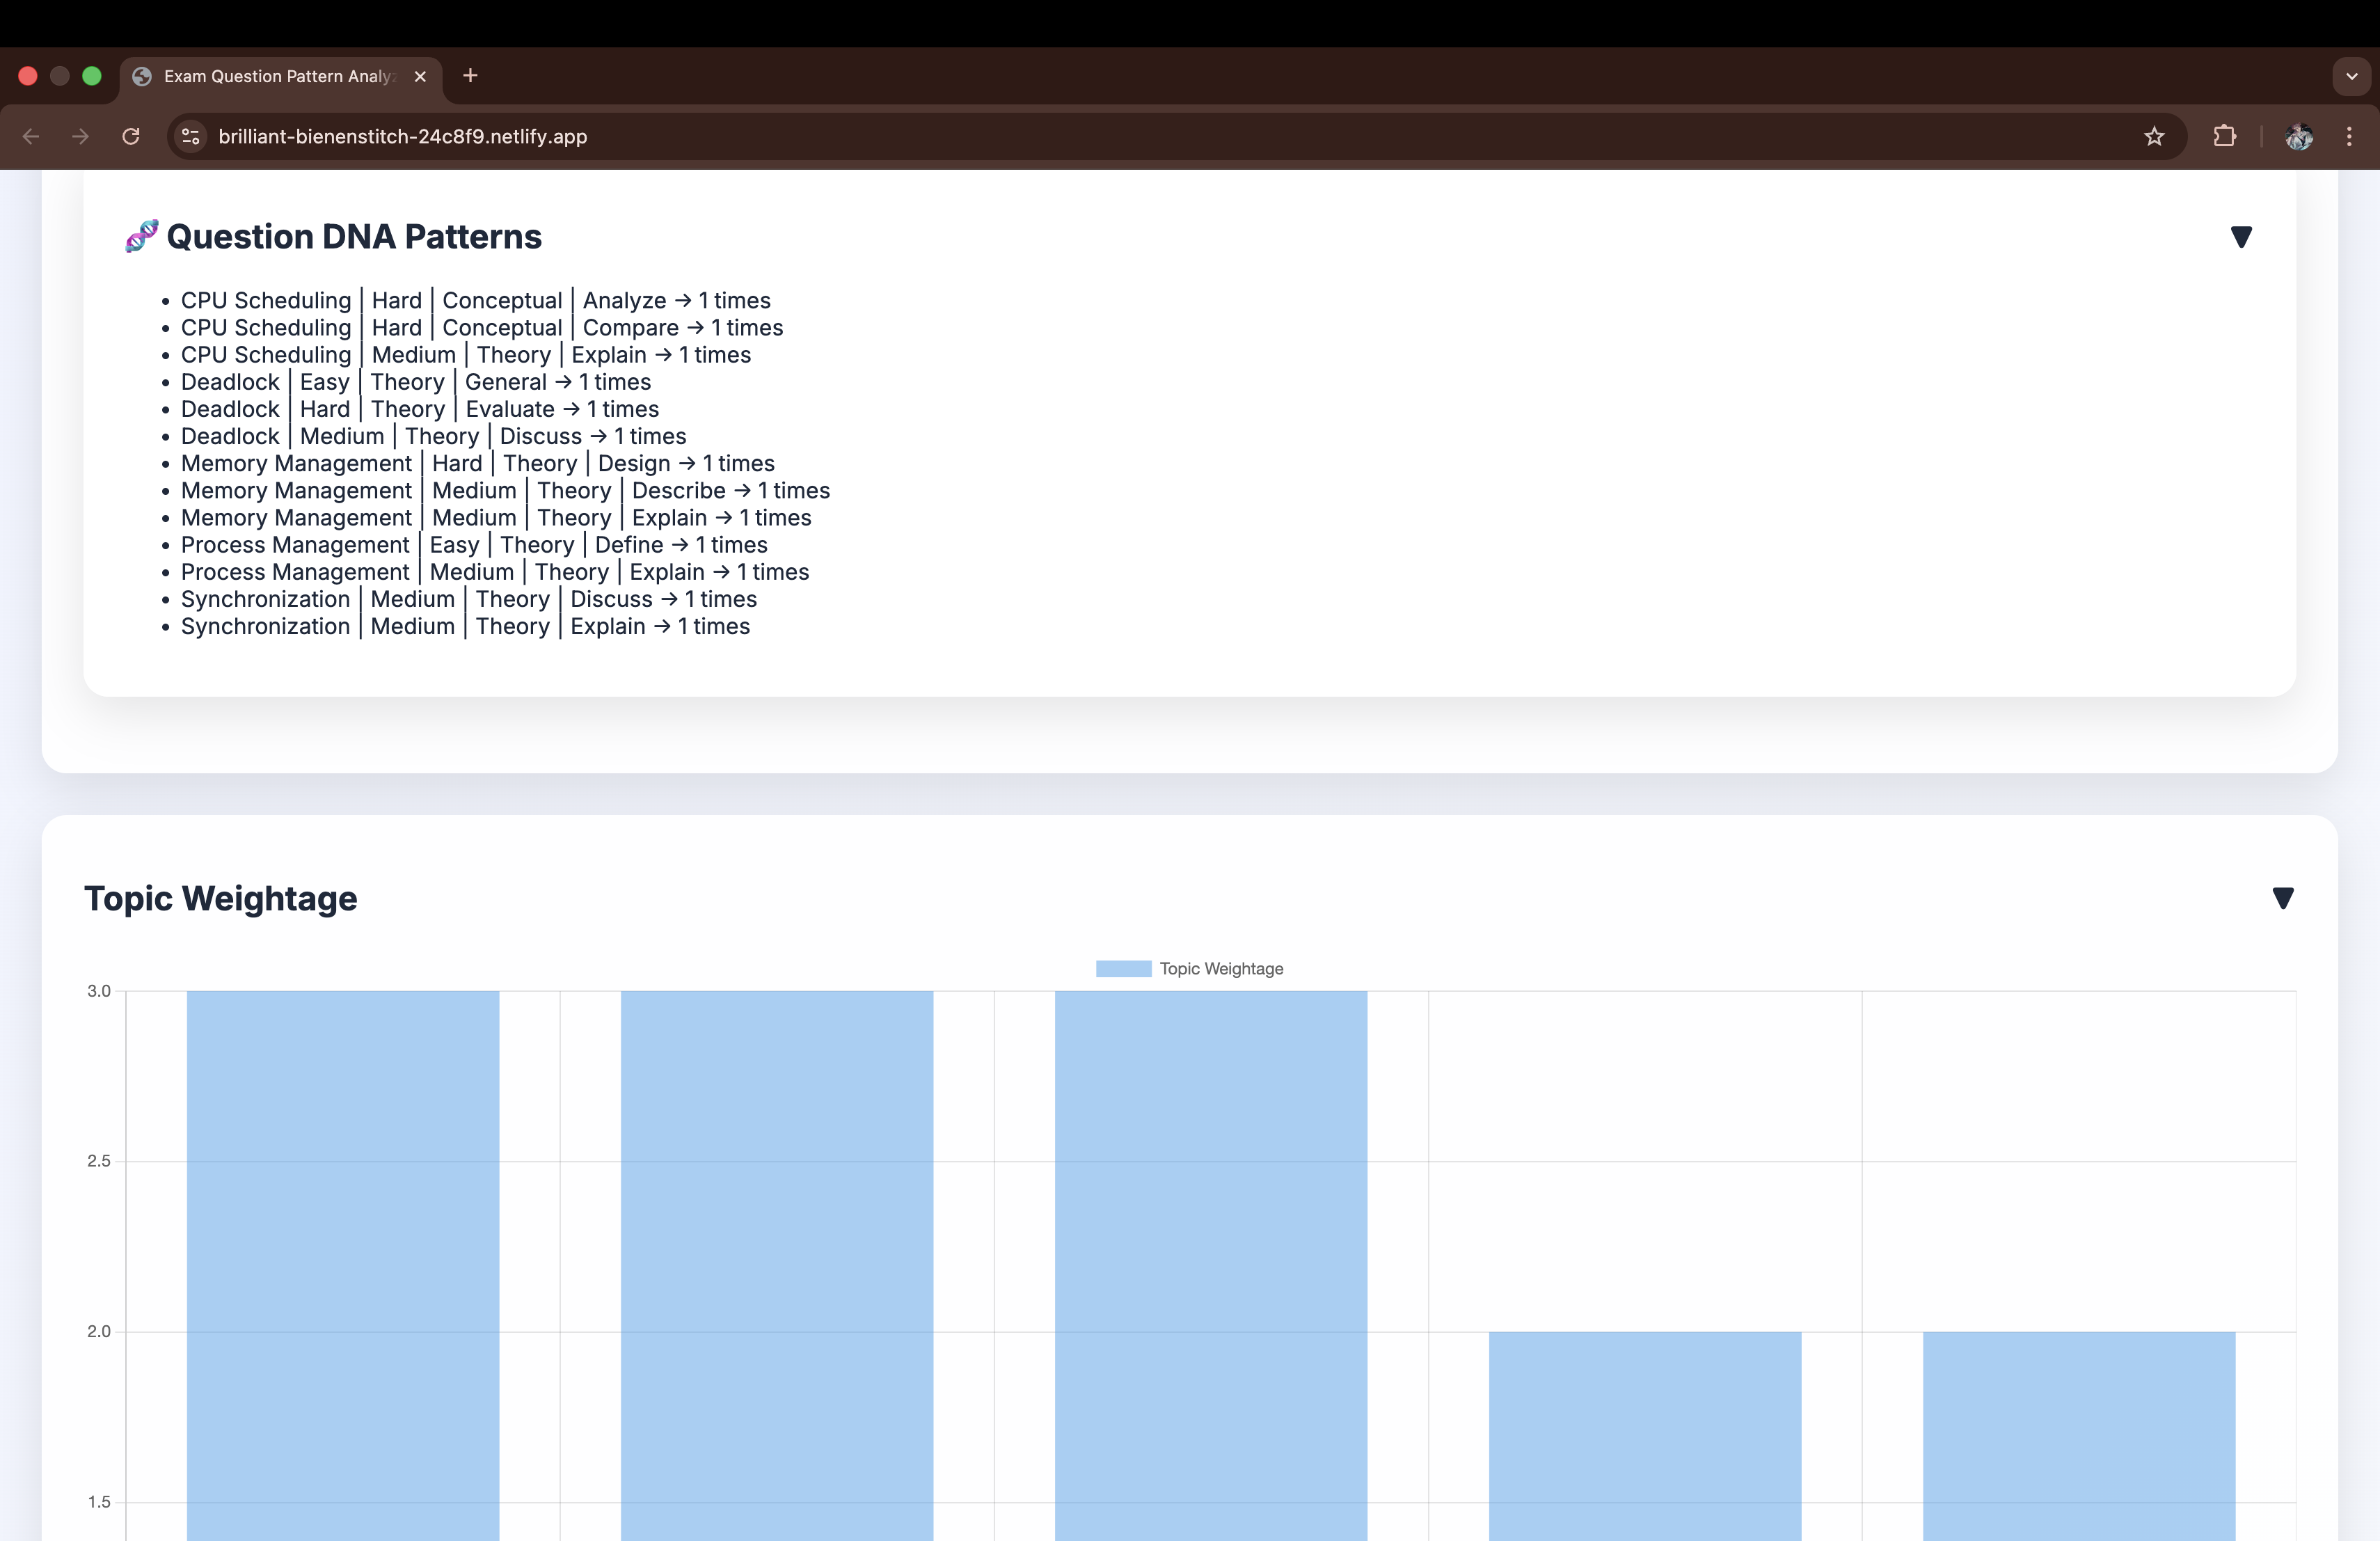The image size is (2380, 1541).
Task: Open site information icon in address bar
Action: click(191, 136)
